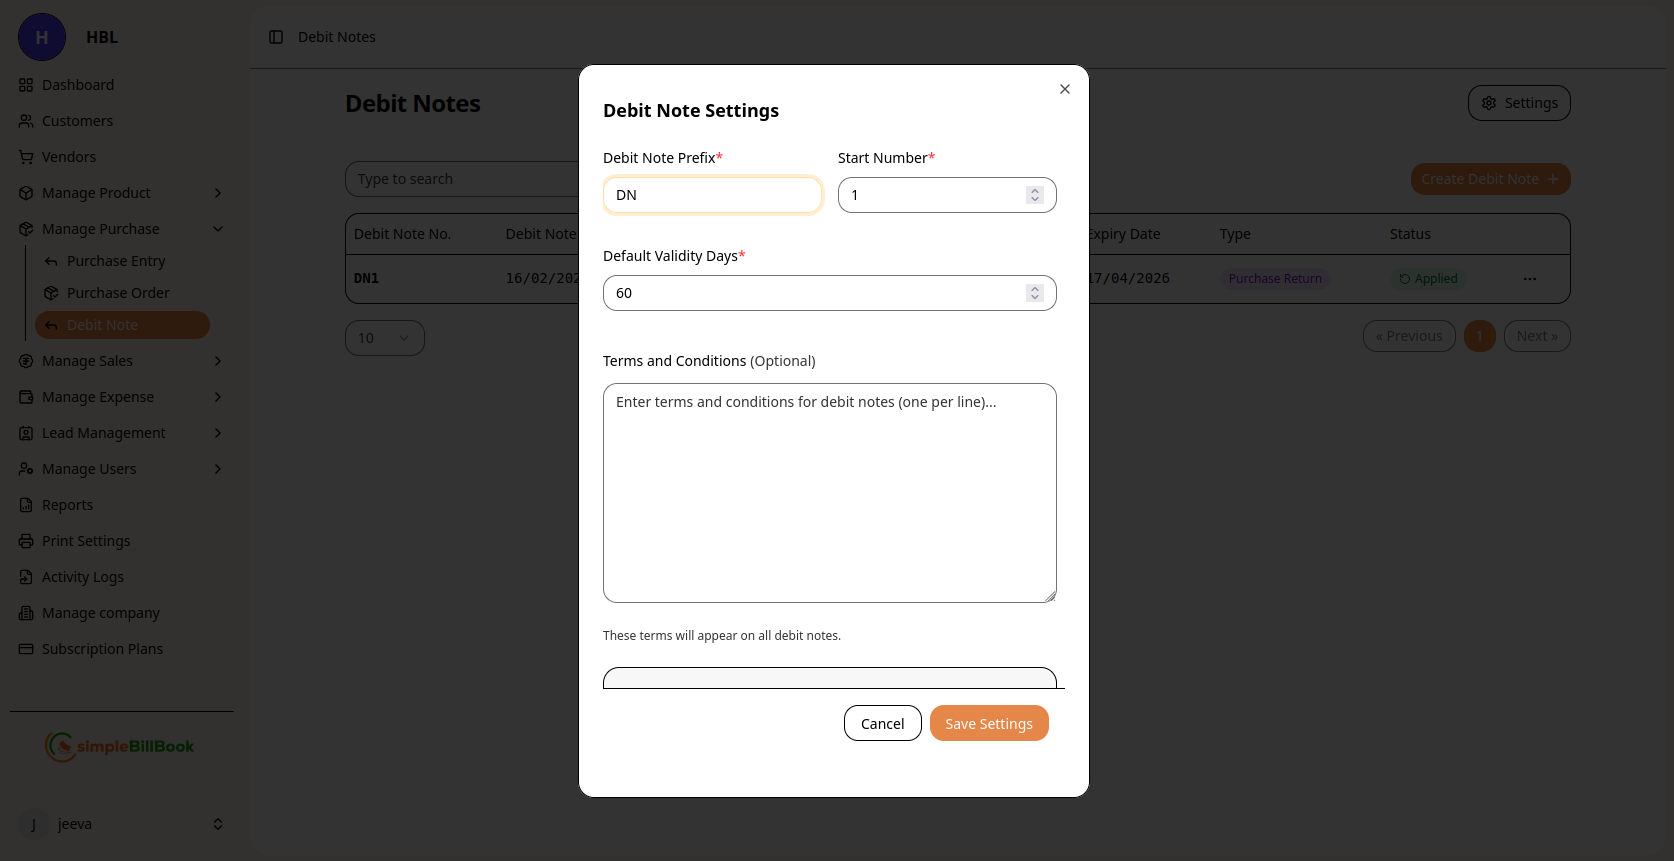
Task: Open the Dashboard icon in sidebar
Action: coord(26,85)
